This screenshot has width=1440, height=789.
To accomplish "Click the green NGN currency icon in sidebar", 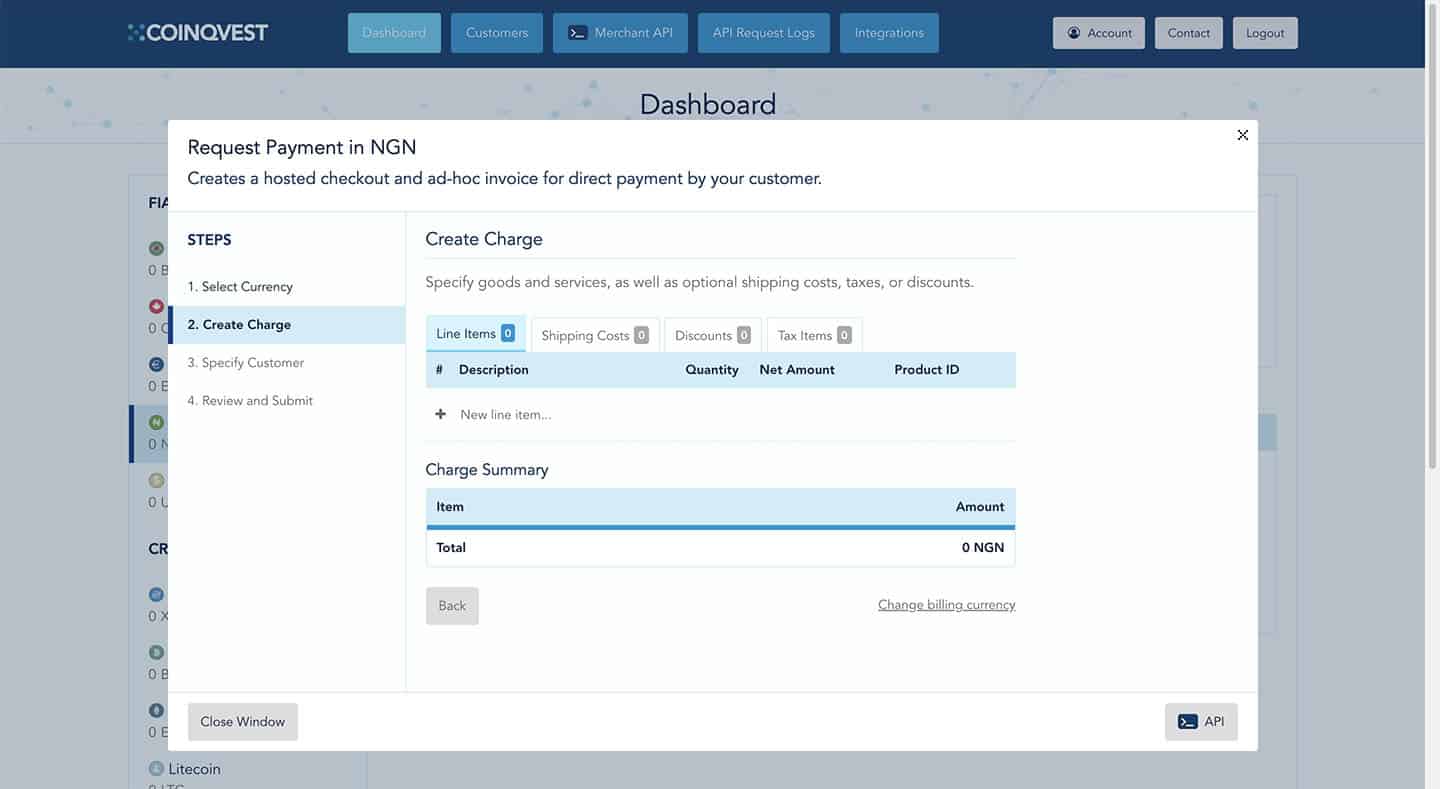I will click(x=156, y=422).
